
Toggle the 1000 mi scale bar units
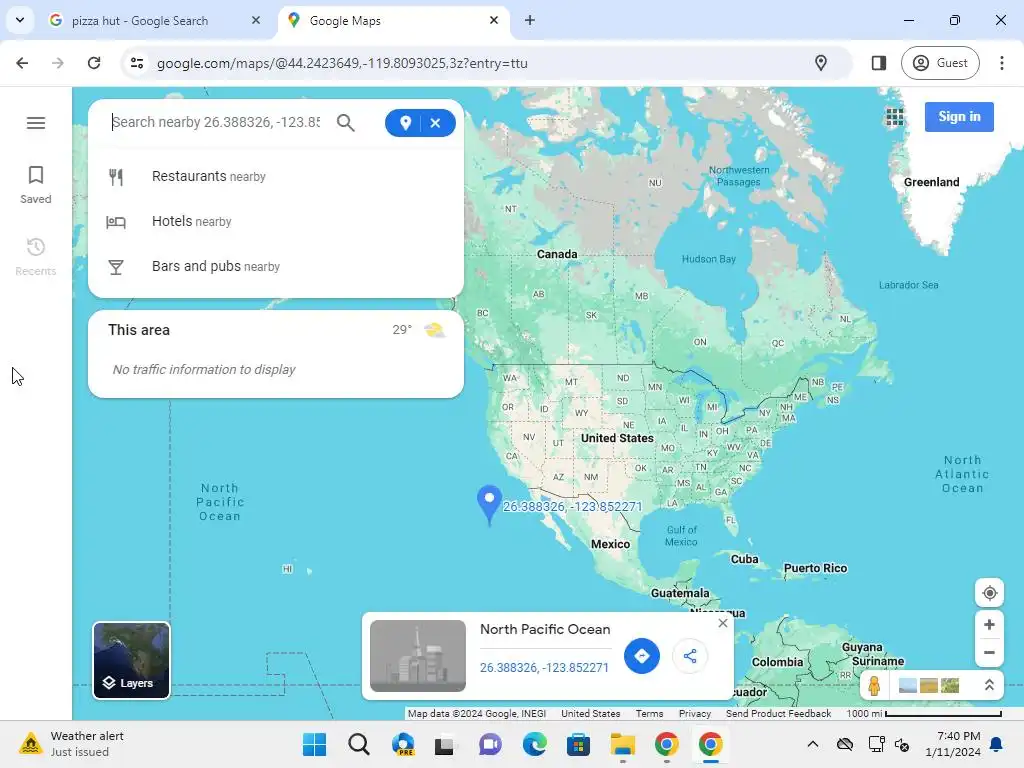[924, 714]
